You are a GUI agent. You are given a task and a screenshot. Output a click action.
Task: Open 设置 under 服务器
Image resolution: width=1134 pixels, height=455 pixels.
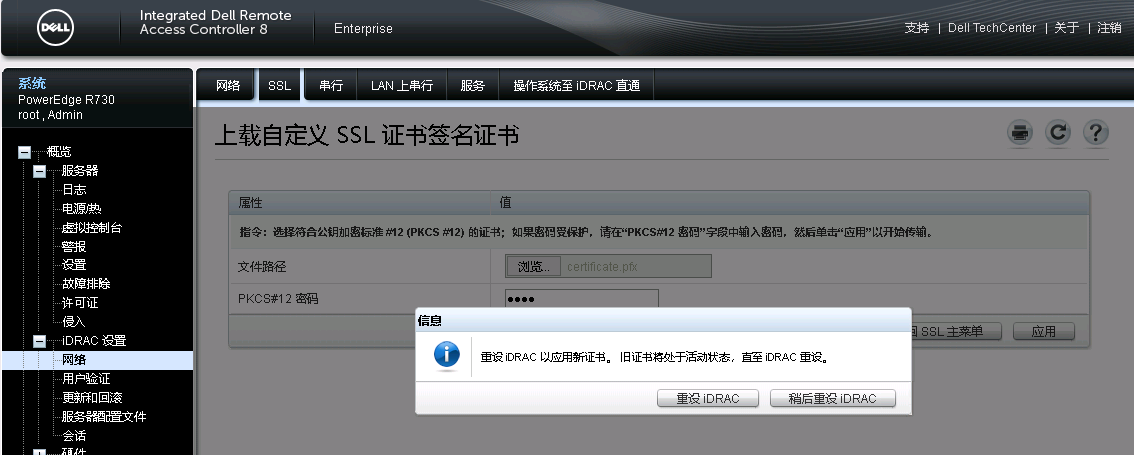[74, 265]
